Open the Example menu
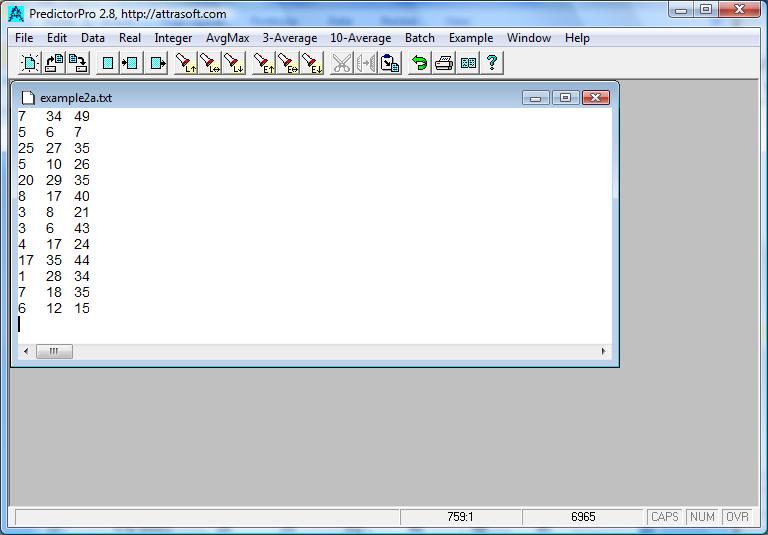 471,38
